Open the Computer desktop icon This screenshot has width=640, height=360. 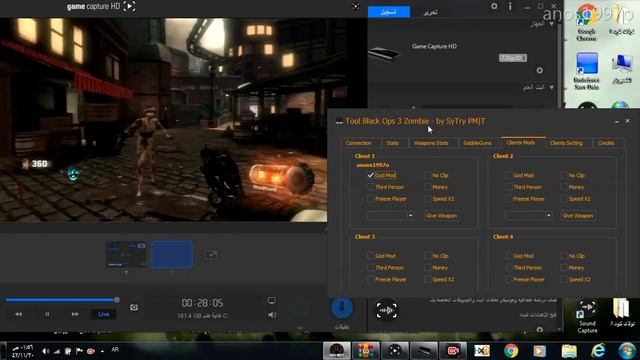point(622,69)
